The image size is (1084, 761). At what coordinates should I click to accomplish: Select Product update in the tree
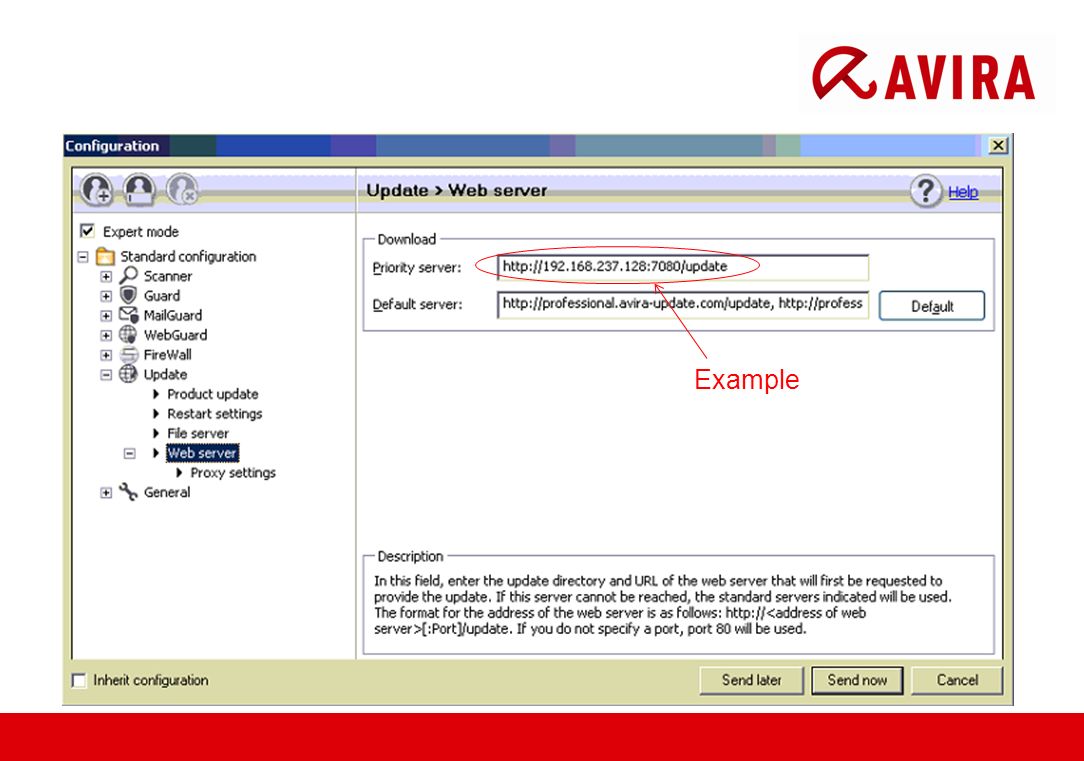213,394
